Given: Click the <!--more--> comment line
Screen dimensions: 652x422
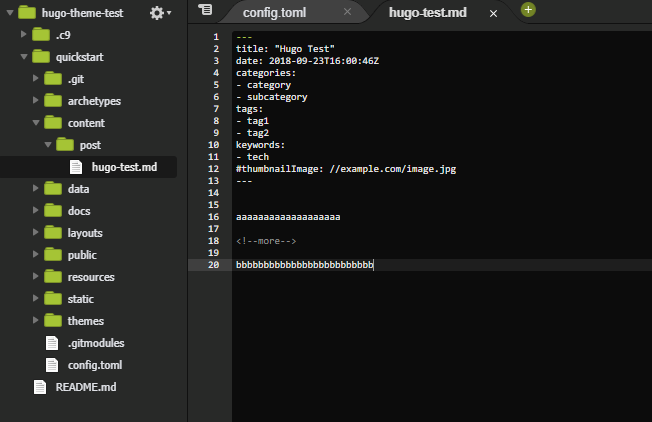Looking at the screenshot, I should [266, 241].
